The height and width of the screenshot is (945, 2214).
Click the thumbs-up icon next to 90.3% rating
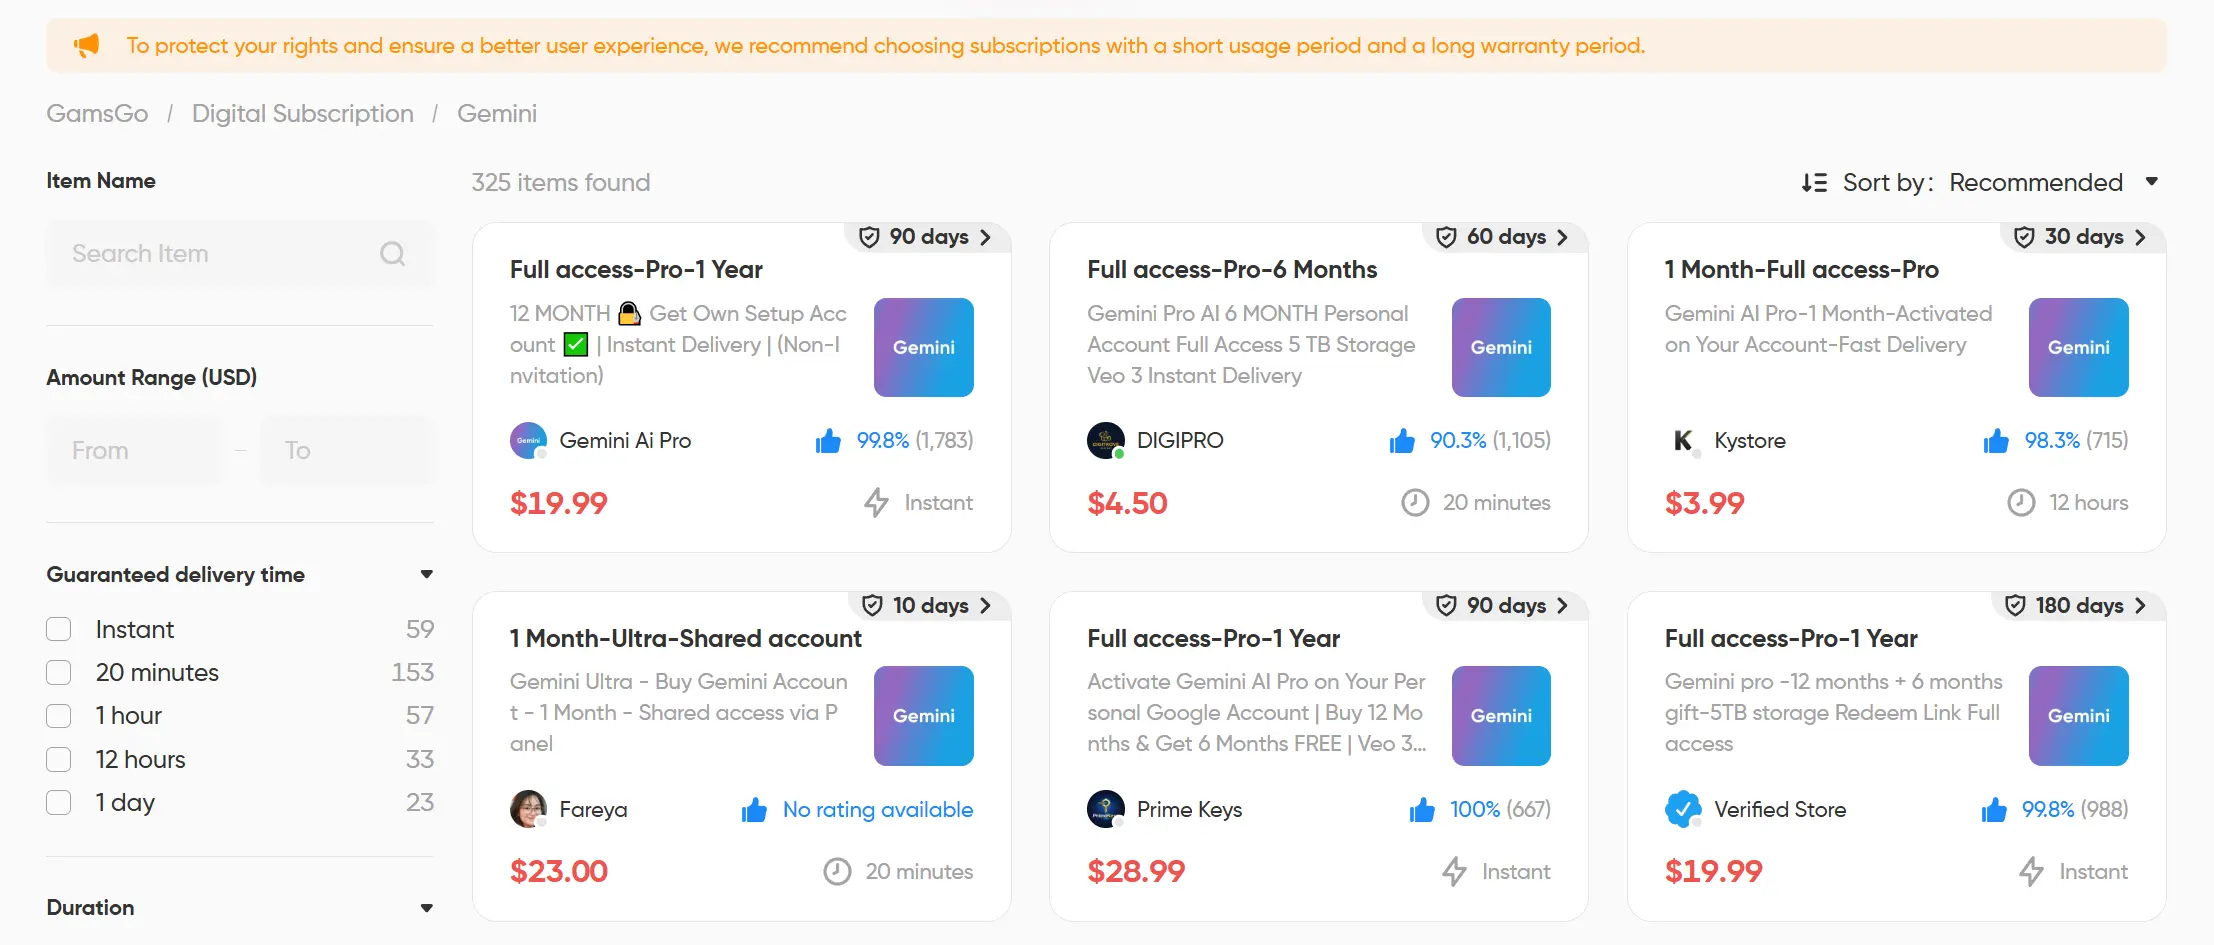(x=1402, y=441)
